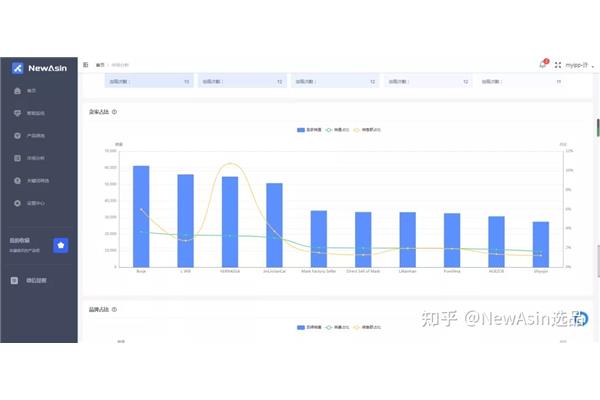Collapse the sidebar with the header fold icon
Image resolution: width=600 pixels, height=400 pixels.
86,65
